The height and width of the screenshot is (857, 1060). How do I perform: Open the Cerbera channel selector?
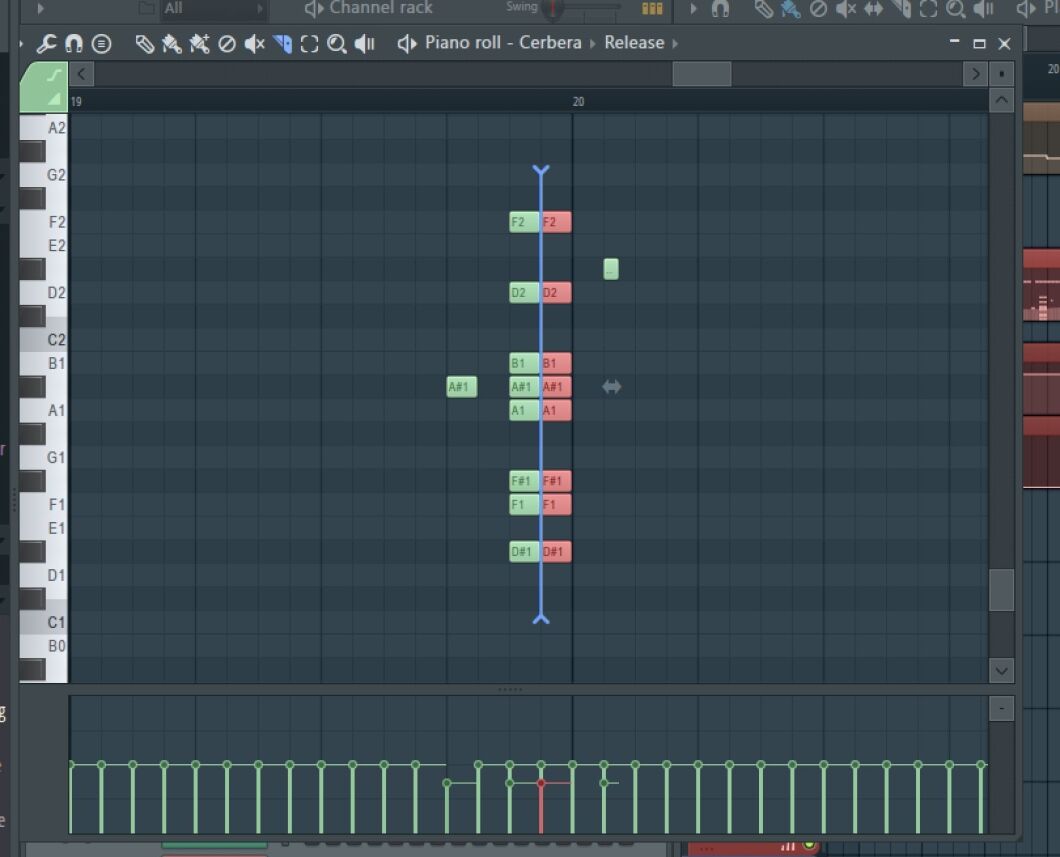point(549,43)
